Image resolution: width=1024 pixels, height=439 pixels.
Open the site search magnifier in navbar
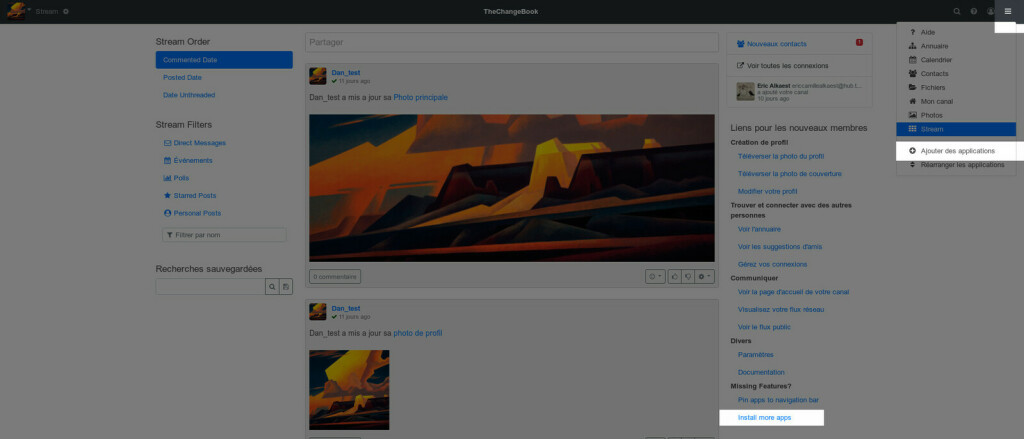point(957,11)
